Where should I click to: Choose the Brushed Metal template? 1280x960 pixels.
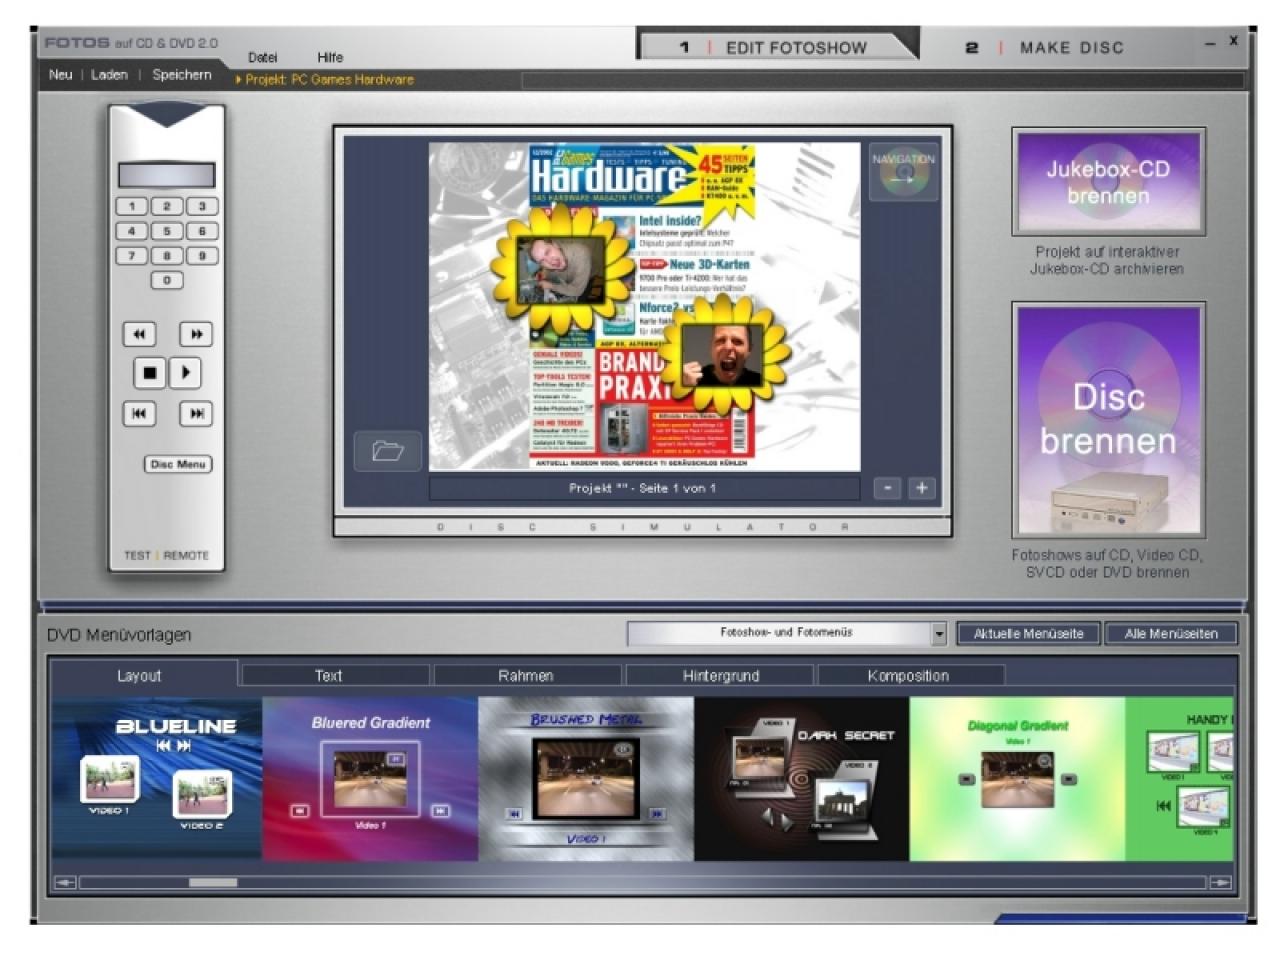586,778
